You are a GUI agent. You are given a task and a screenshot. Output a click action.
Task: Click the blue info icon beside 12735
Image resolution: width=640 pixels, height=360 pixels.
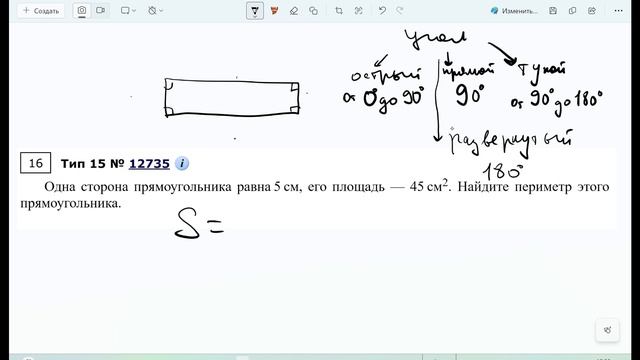click(182, 163)
